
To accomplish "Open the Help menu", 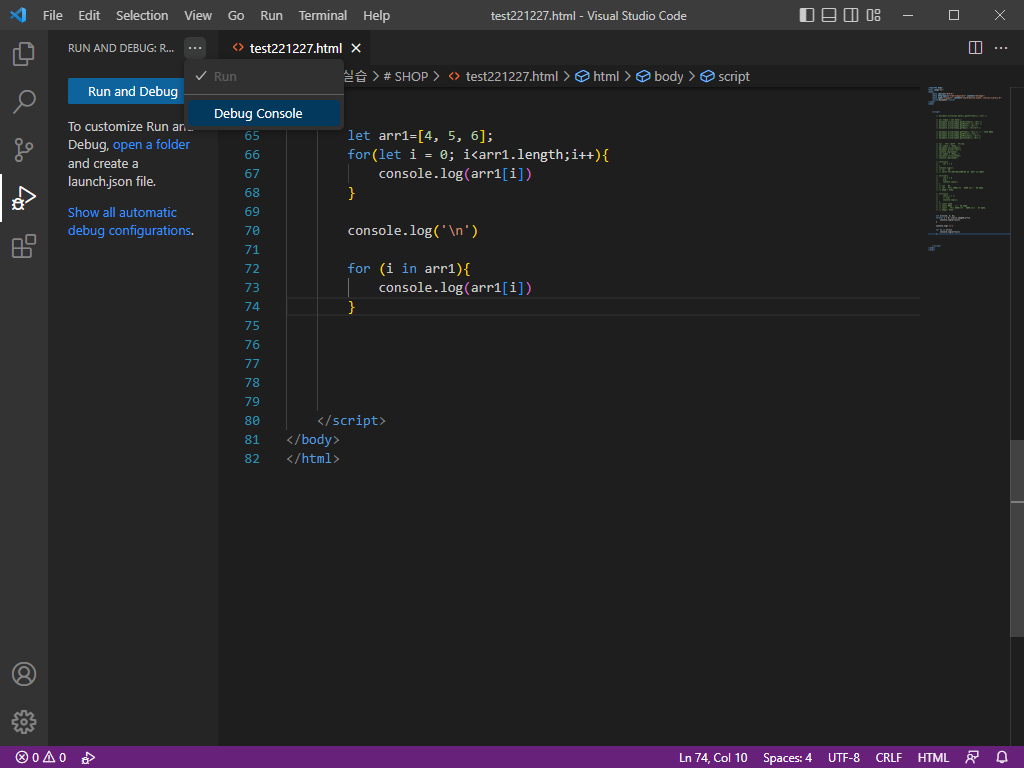I will pos(376,15).
